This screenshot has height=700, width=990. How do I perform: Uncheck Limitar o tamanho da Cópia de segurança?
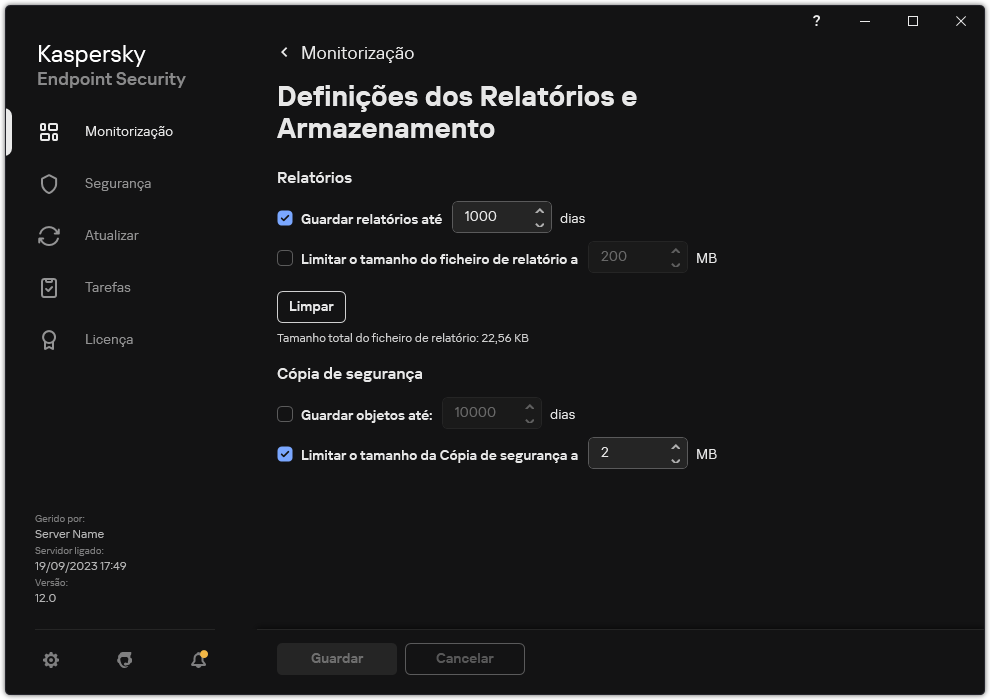click(x=285, y=454)
